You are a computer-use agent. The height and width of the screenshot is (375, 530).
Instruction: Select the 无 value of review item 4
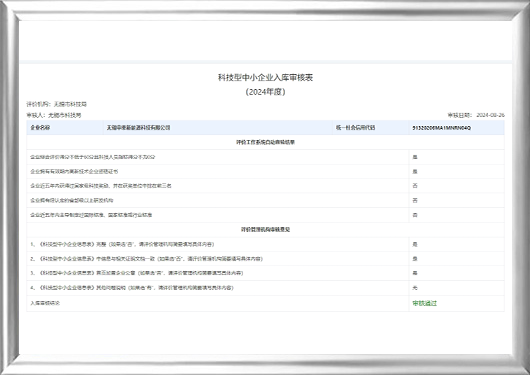(x=415, y=288)
